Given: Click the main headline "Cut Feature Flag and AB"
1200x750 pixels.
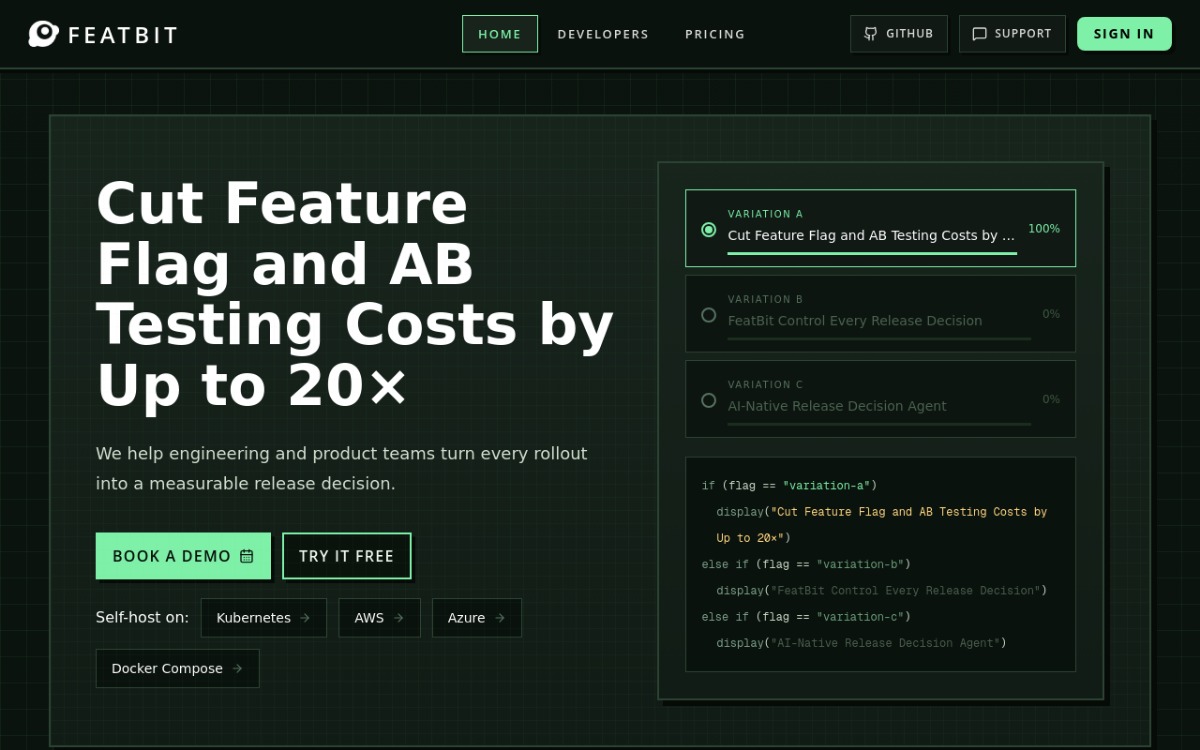Looking at the screenshot, I should tap(355, 294).
